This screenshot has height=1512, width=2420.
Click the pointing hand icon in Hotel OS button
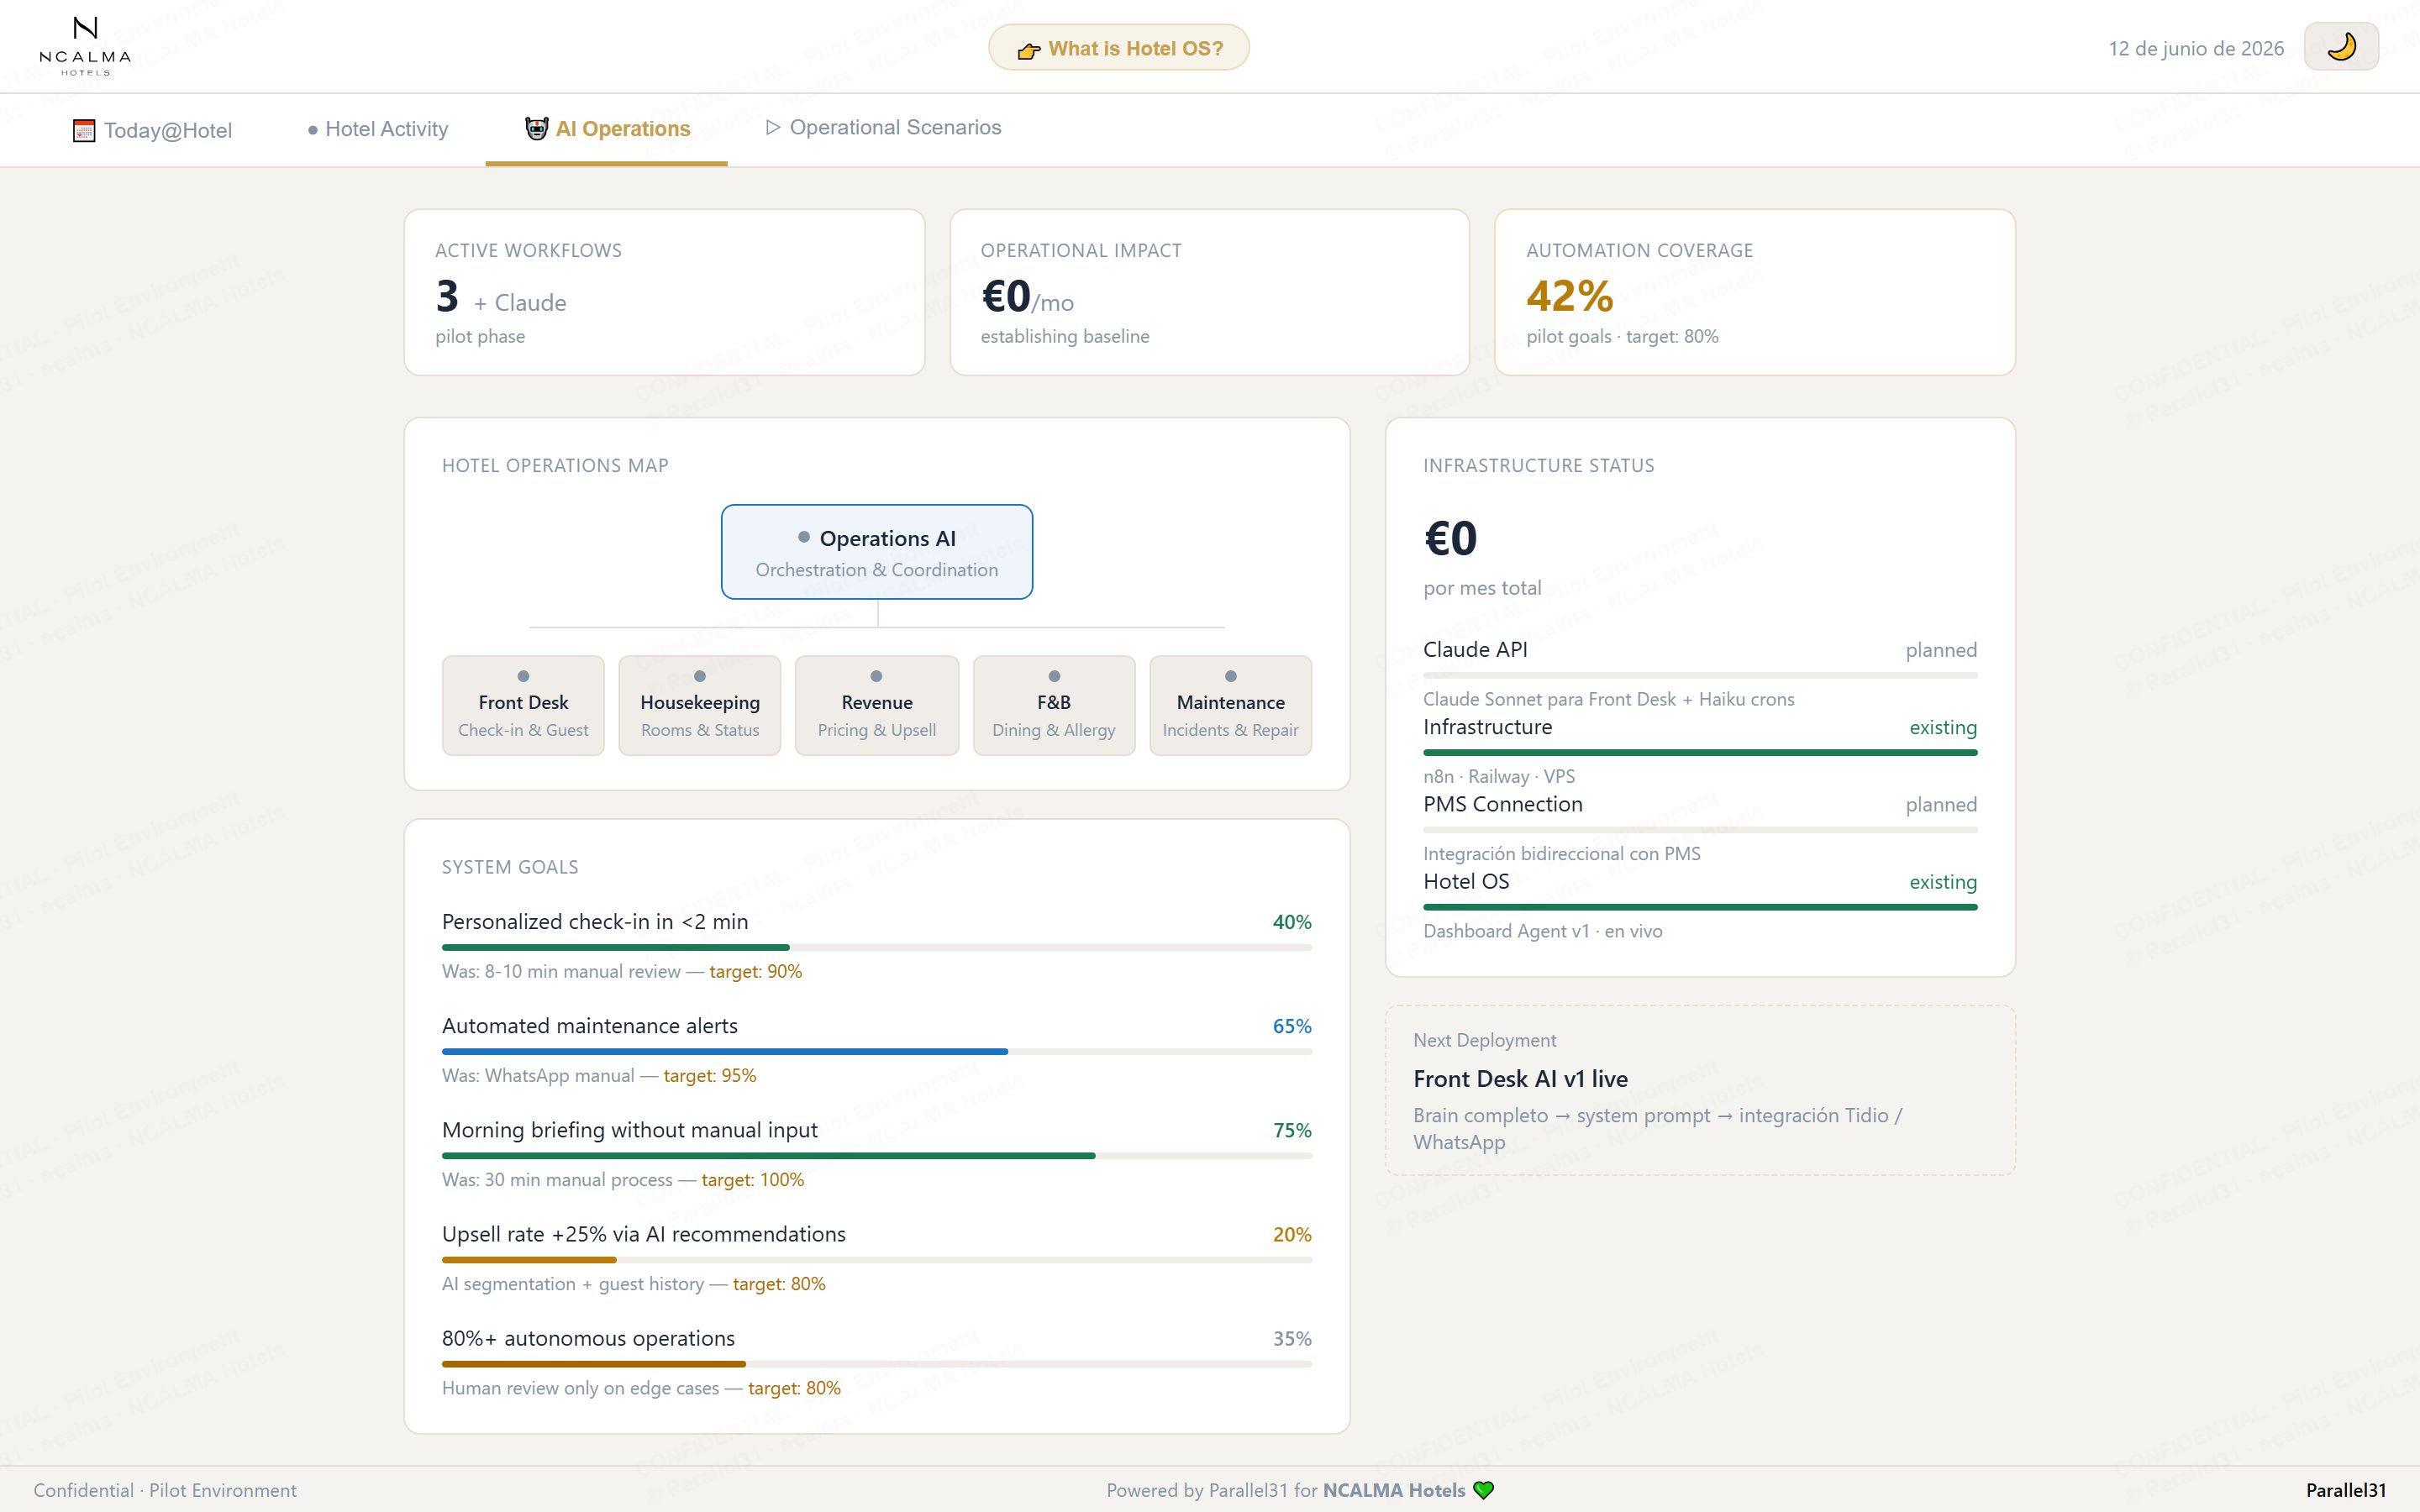[1029, 50]
